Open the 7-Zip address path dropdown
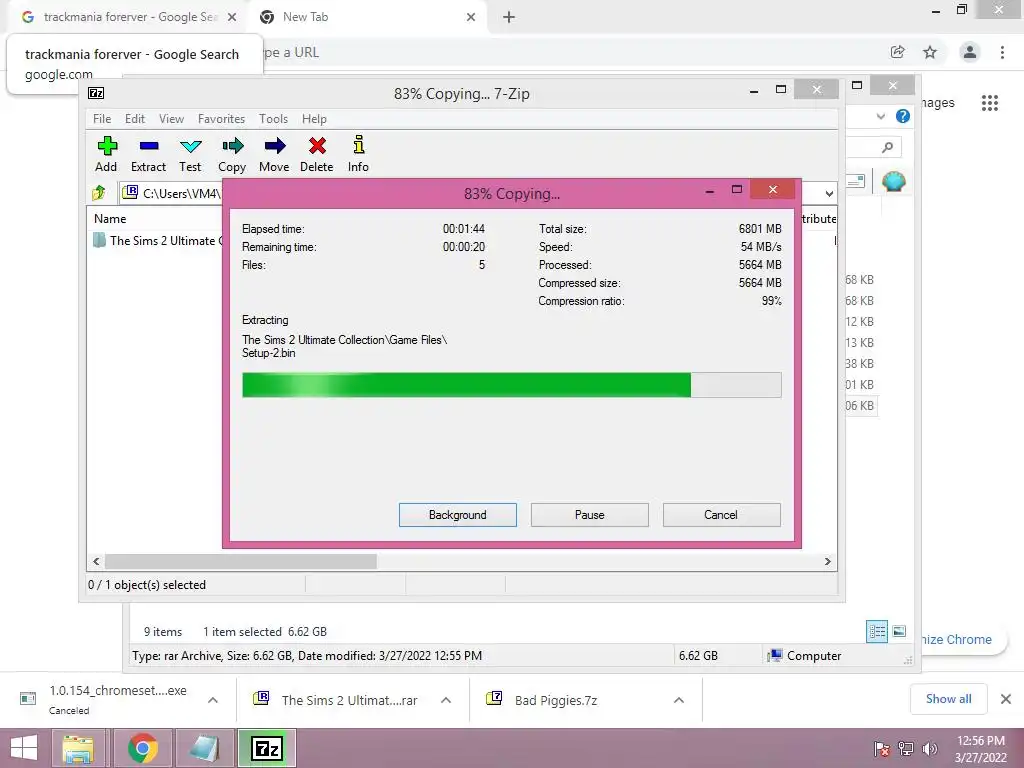Screen dimensions: 1024x768 tap(829, 193)
